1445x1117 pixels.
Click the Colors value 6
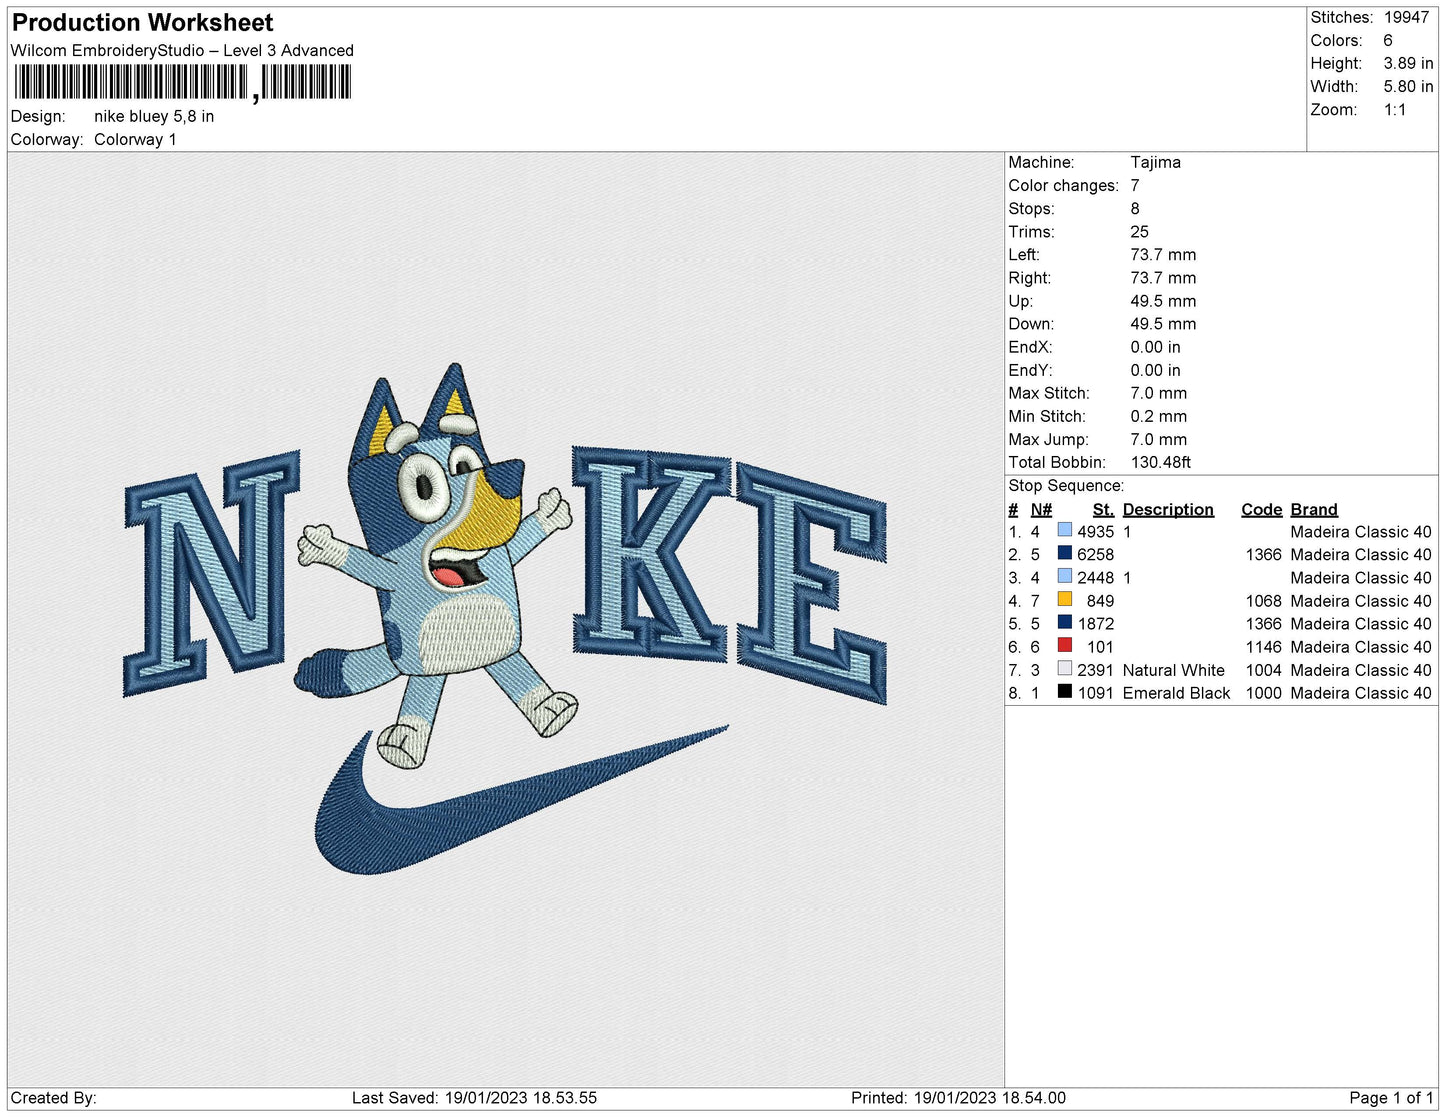click(x=1388, y=40)
